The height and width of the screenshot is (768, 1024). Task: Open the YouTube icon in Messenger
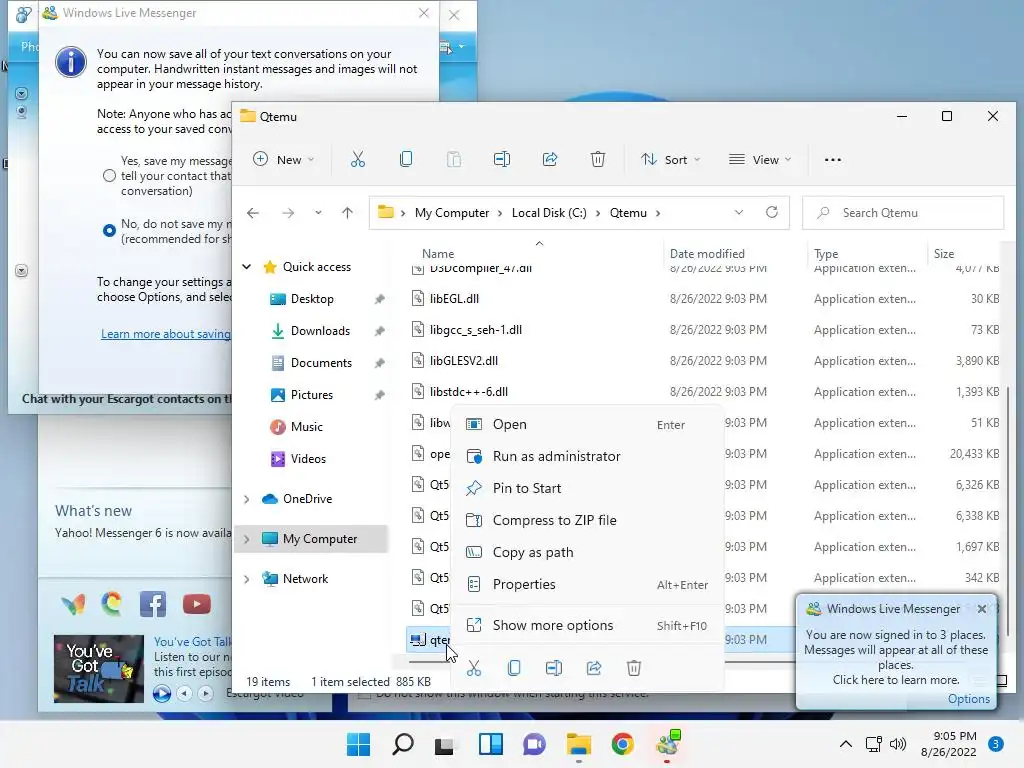pos(197,604)
